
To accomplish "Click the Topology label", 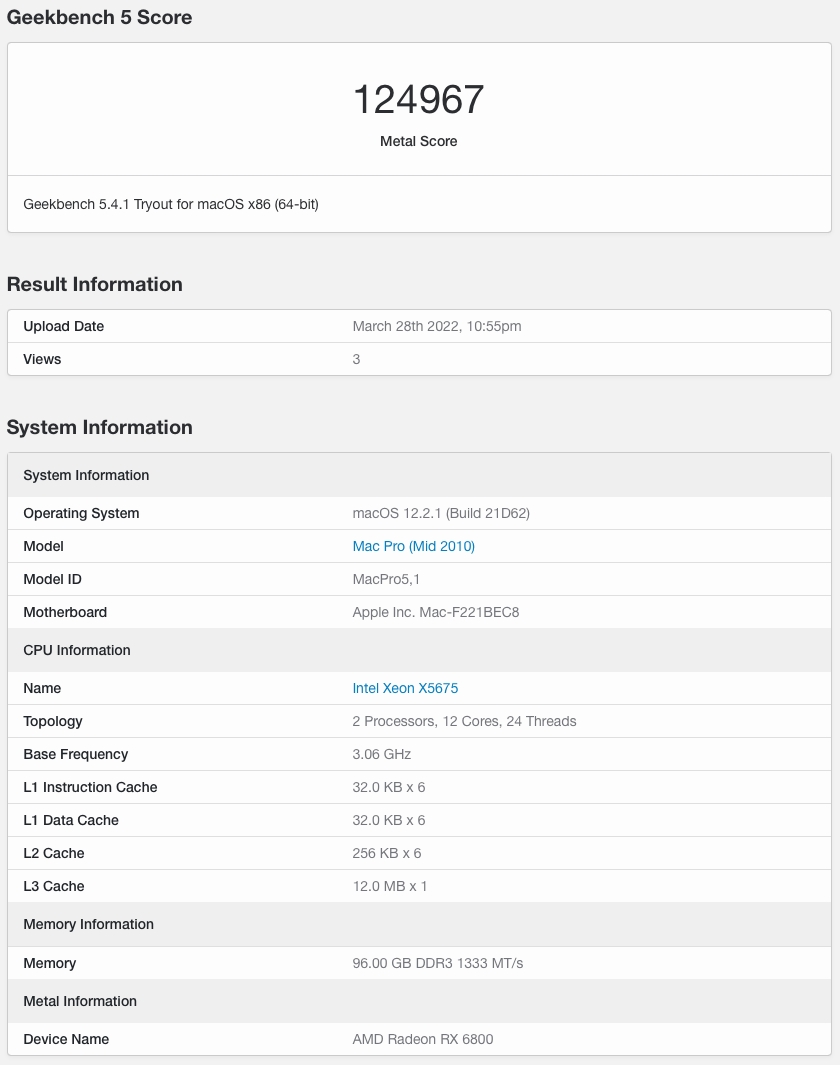I will pyautogui.click(x=53, y=721).
